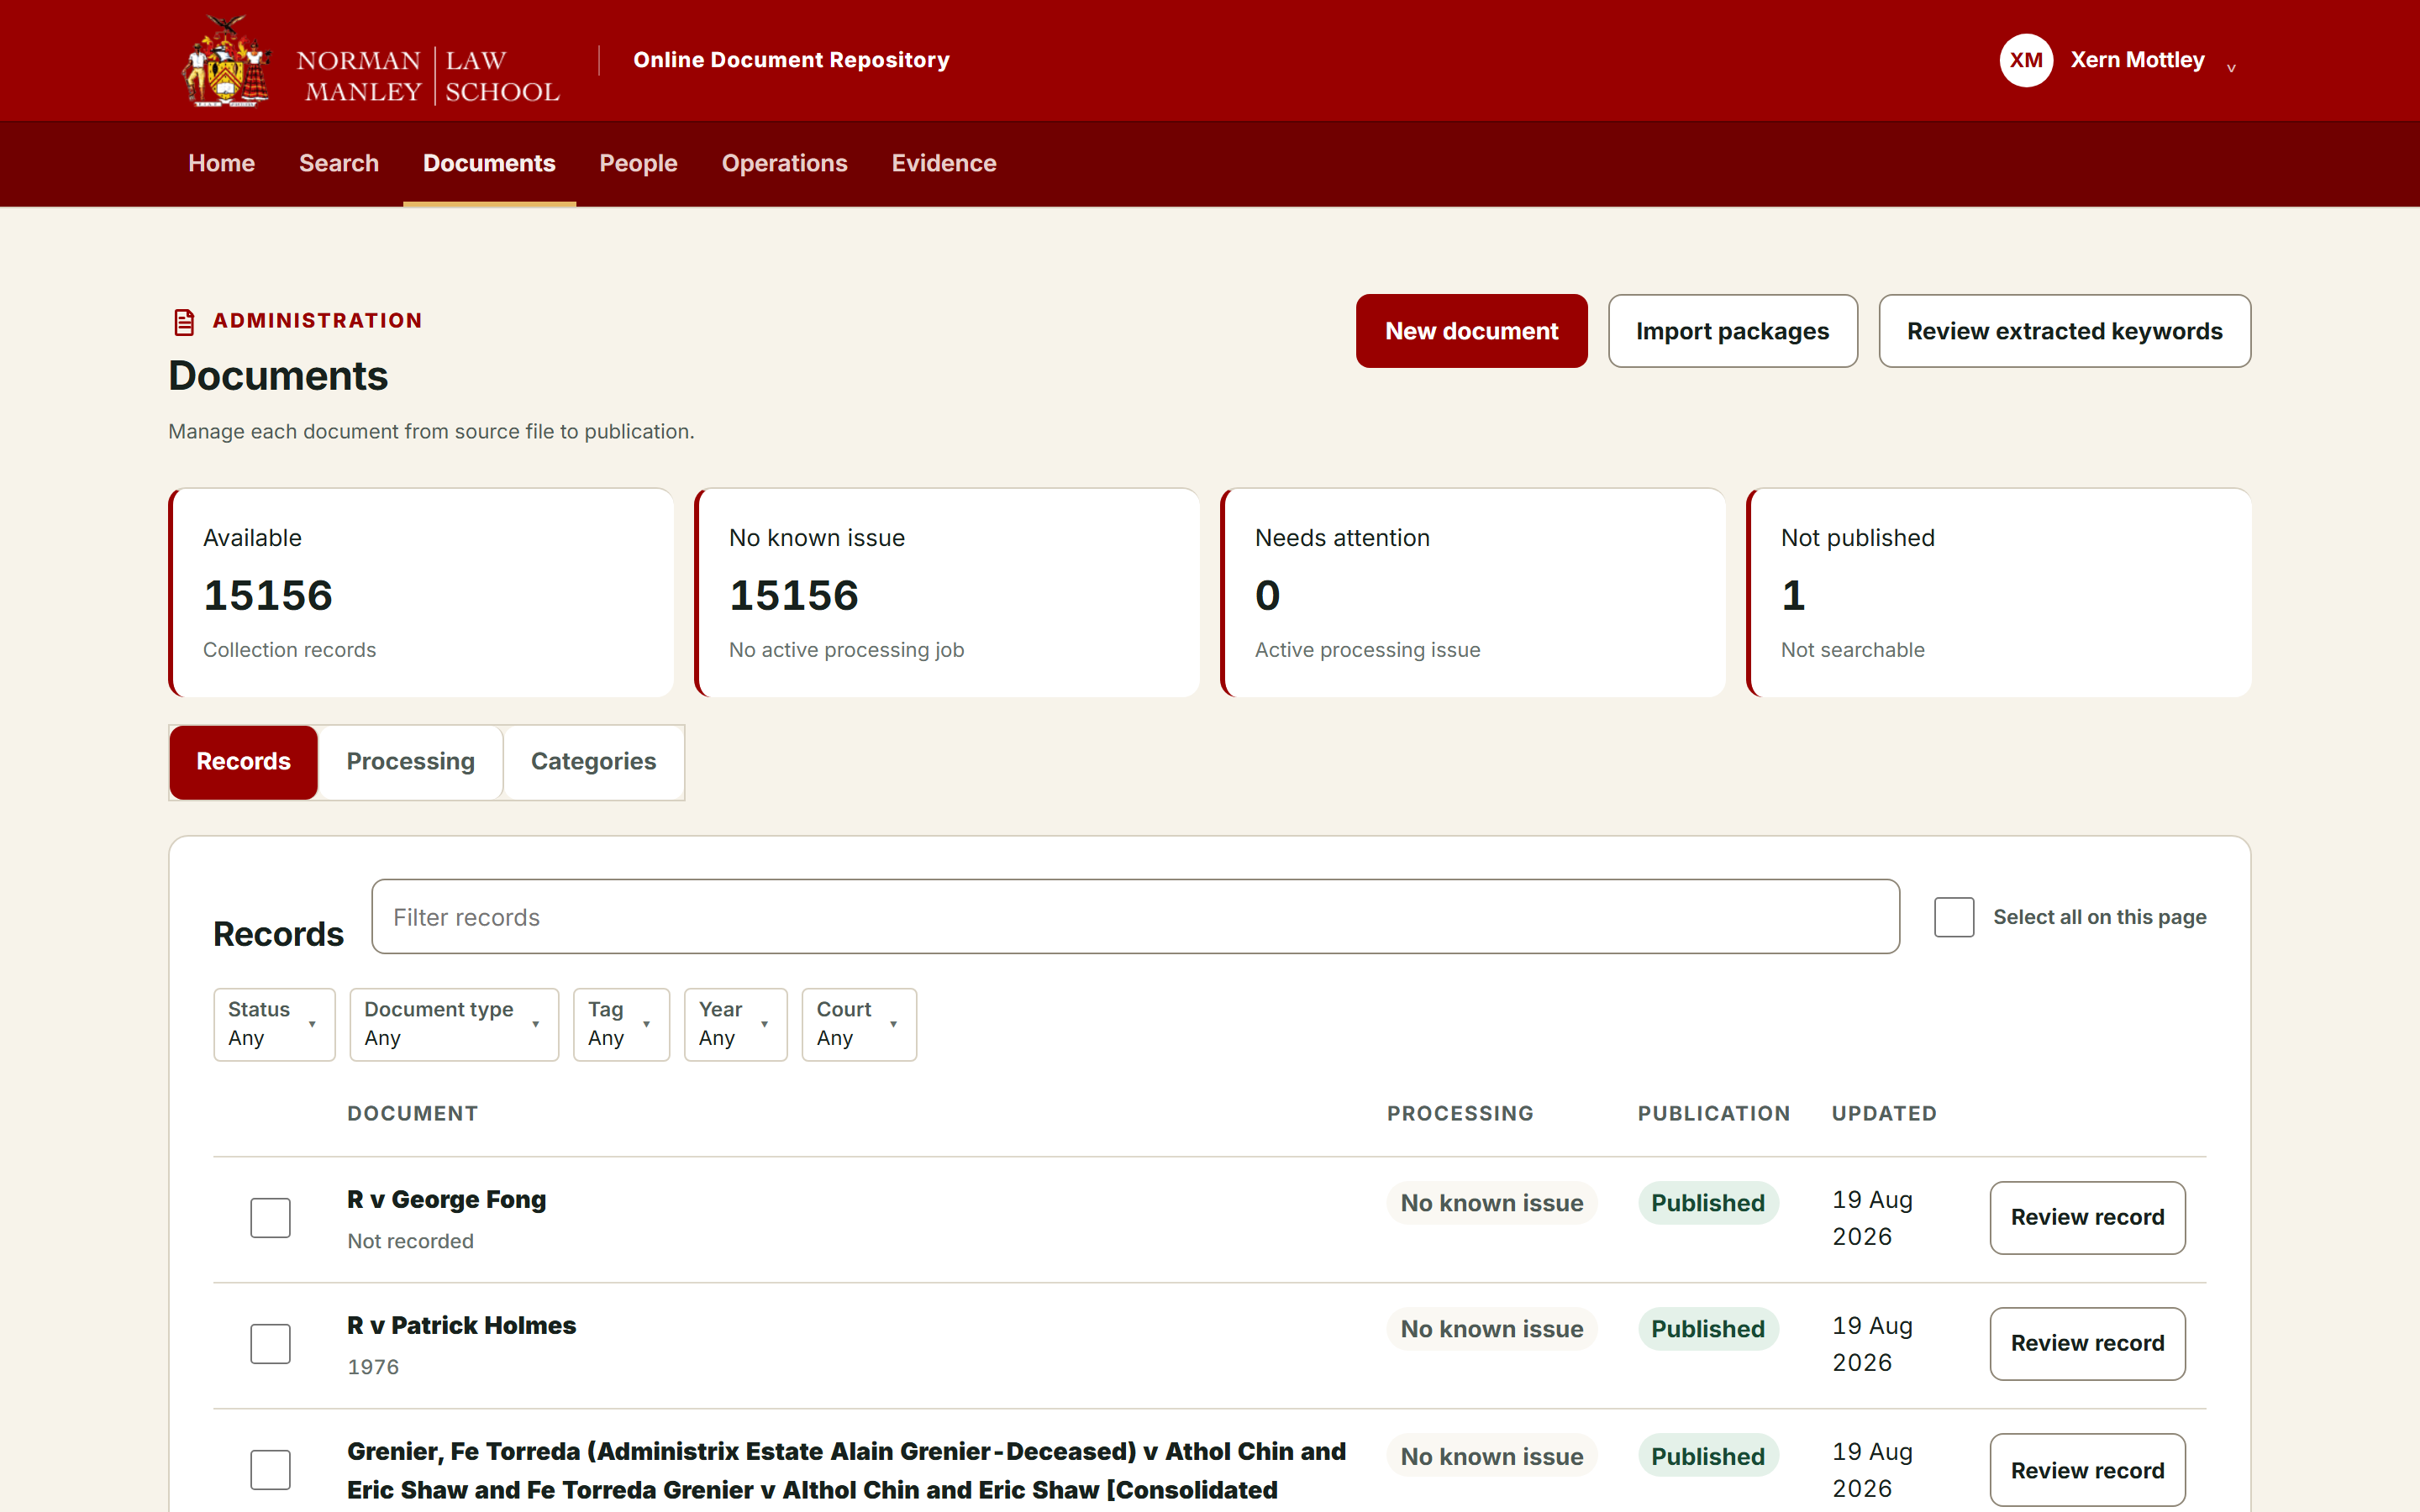Click the Norman Manley Law School crest logo
This screenshot has height=1512, width=2420.
click(227, 61)
